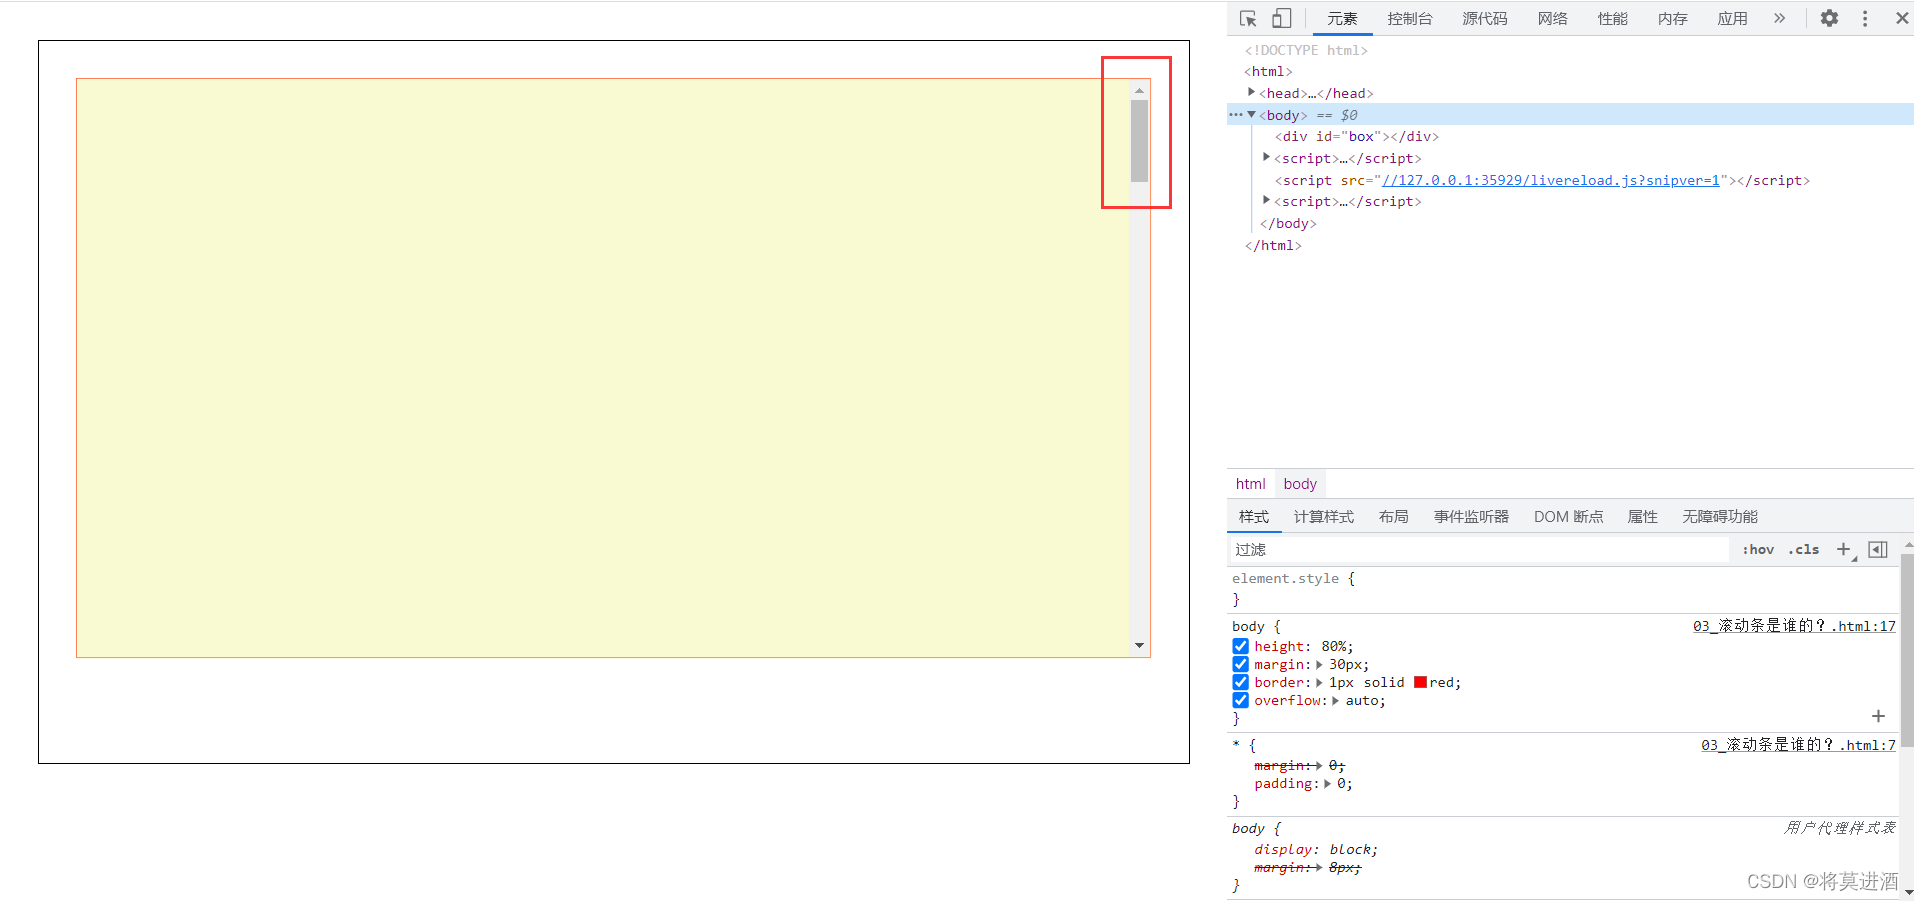Uncheck the overflow: auto property
Viewport: 1914px width, 901px height.
(1241, 700)
